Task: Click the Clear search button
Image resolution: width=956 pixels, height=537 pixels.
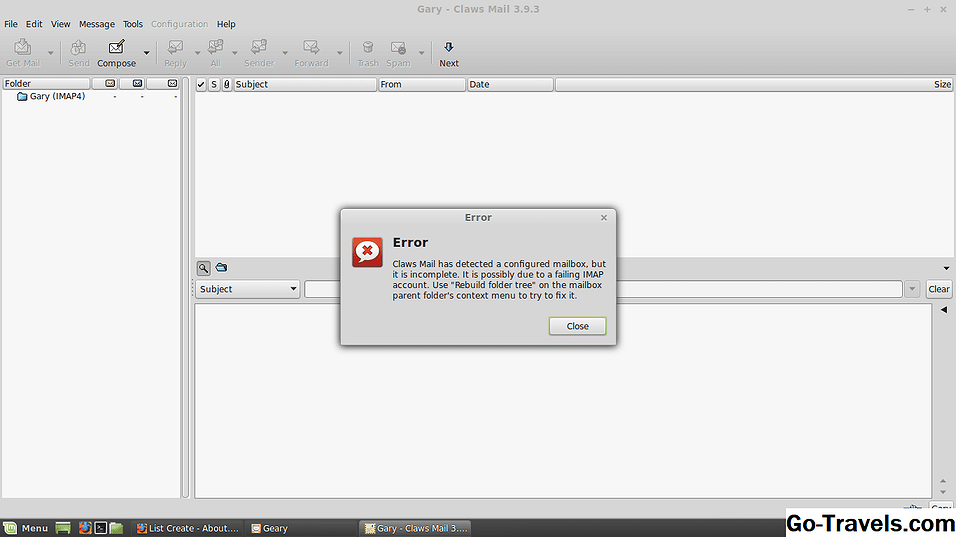Action: [x=938, y=289]
